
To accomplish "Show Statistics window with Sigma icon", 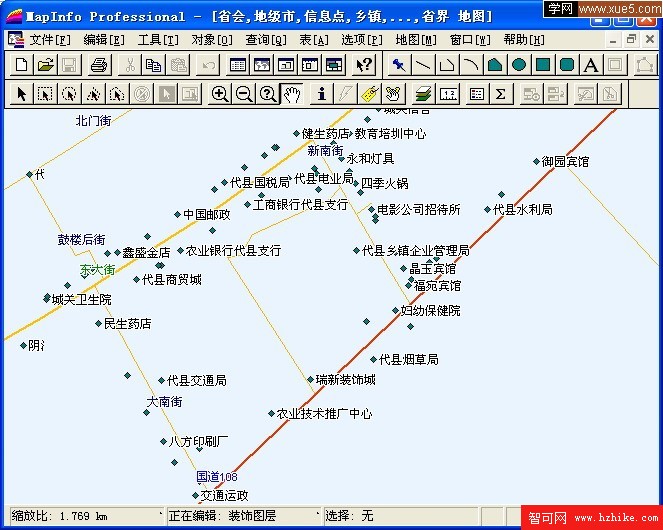I will coord(501,93).
